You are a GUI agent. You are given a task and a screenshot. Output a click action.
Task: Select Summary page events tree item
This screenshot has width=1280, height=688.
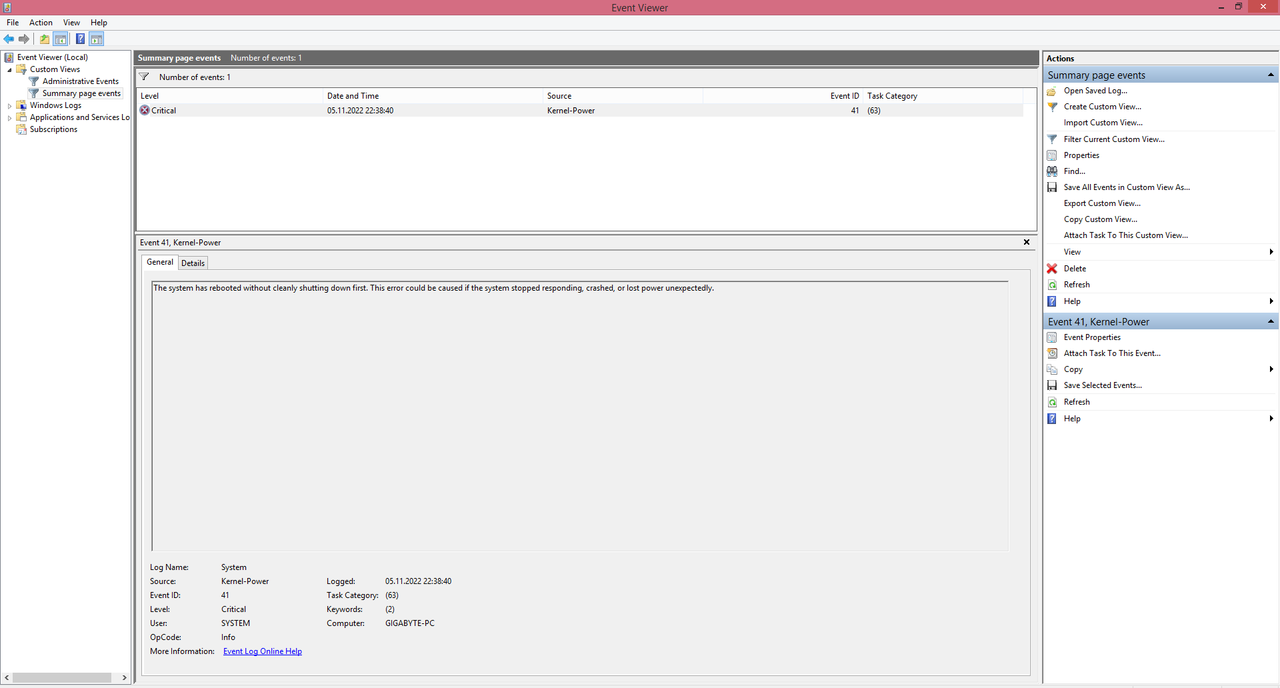click(x=81, y=93)
